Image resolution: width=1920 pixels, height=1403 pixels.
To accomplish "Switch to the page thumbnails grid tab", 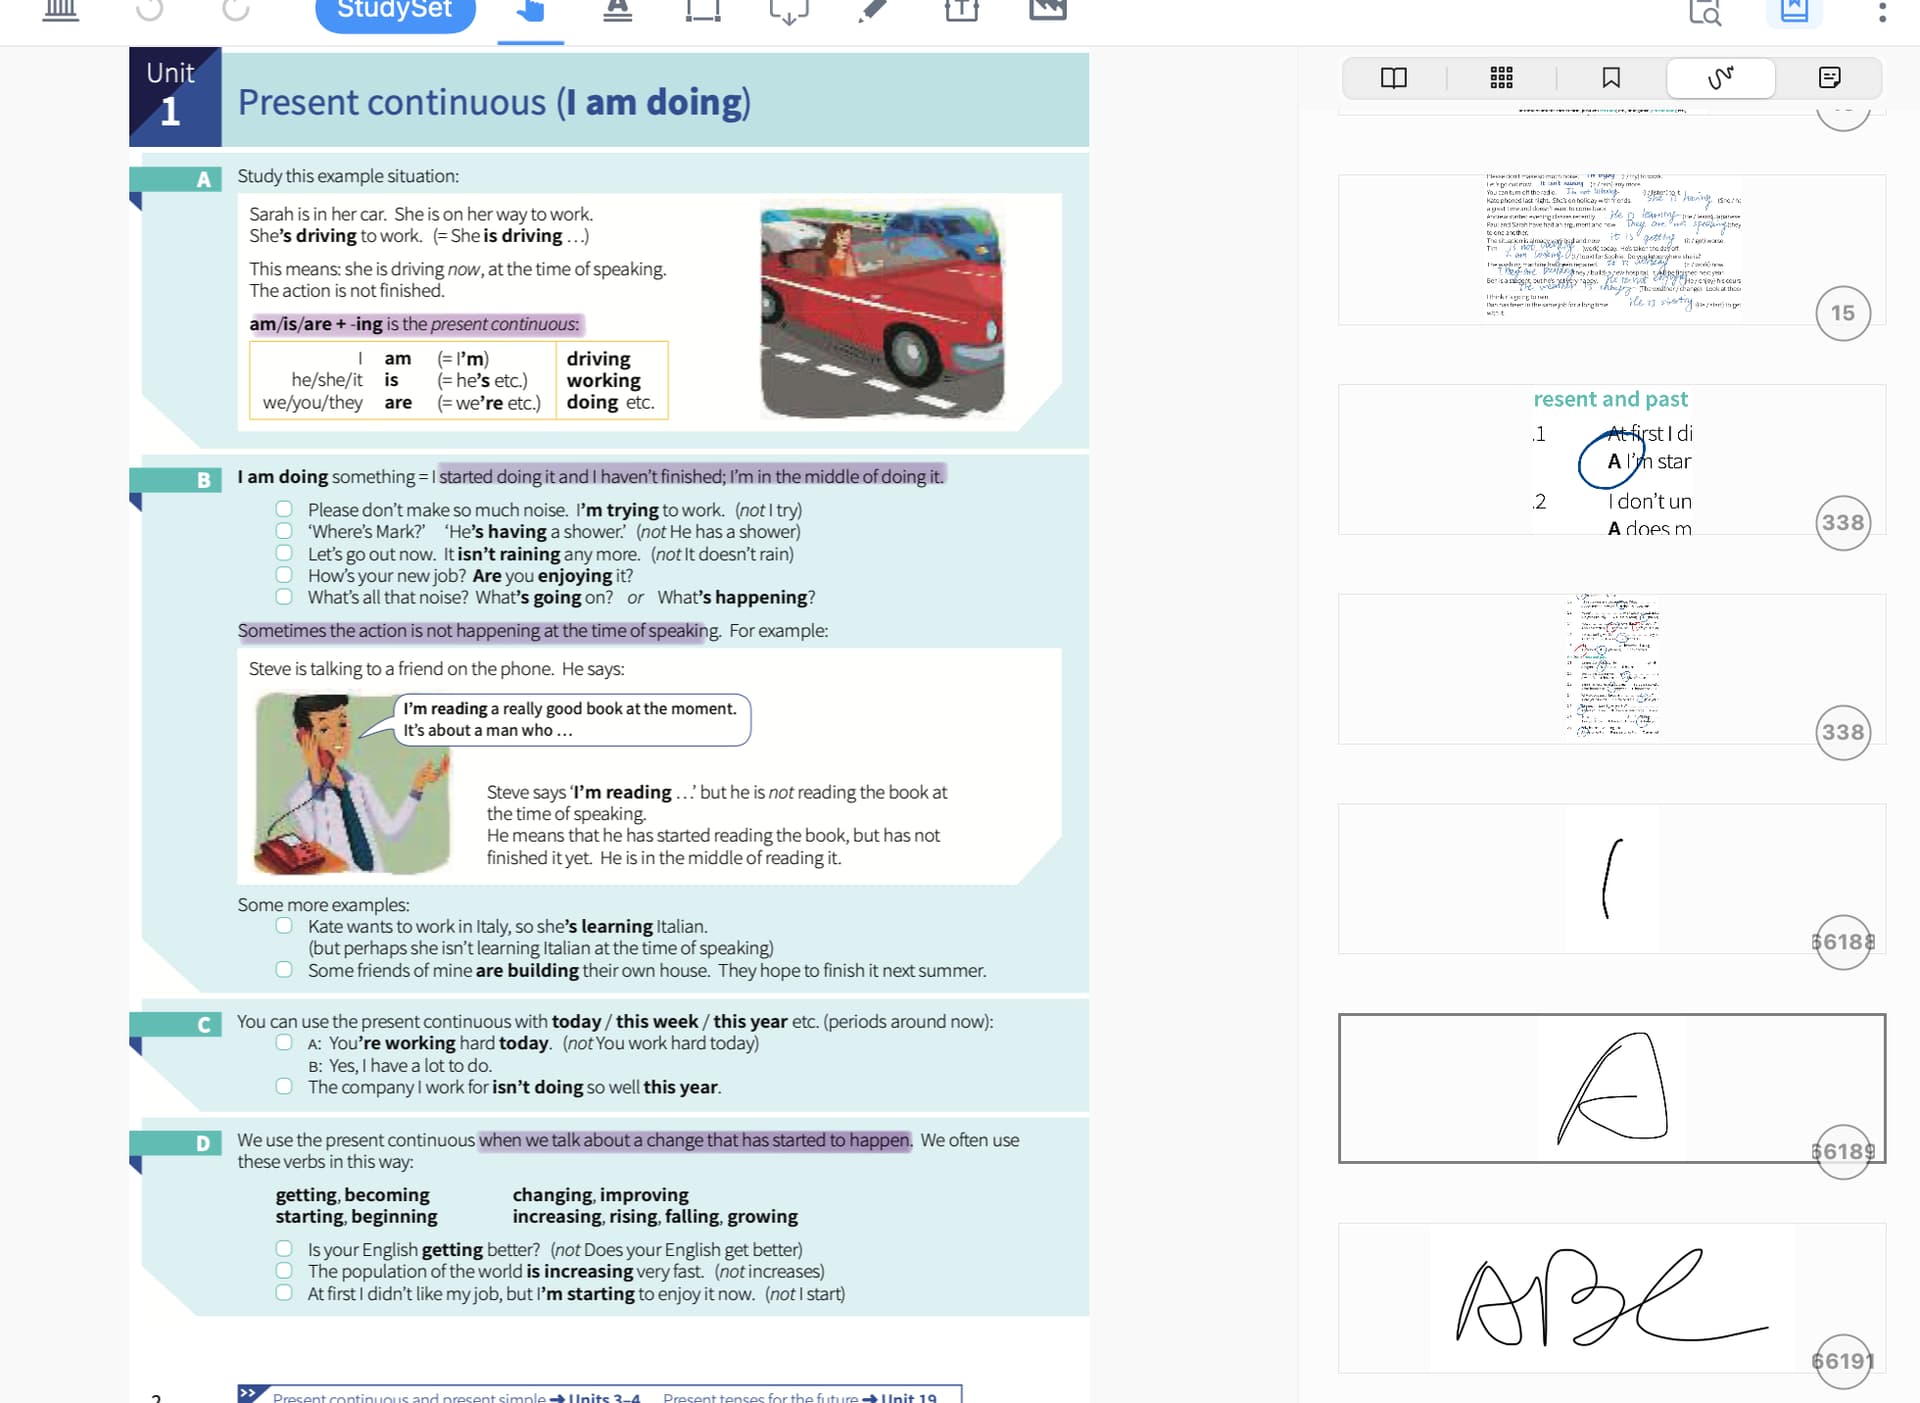I will (x=1502, y=78).
